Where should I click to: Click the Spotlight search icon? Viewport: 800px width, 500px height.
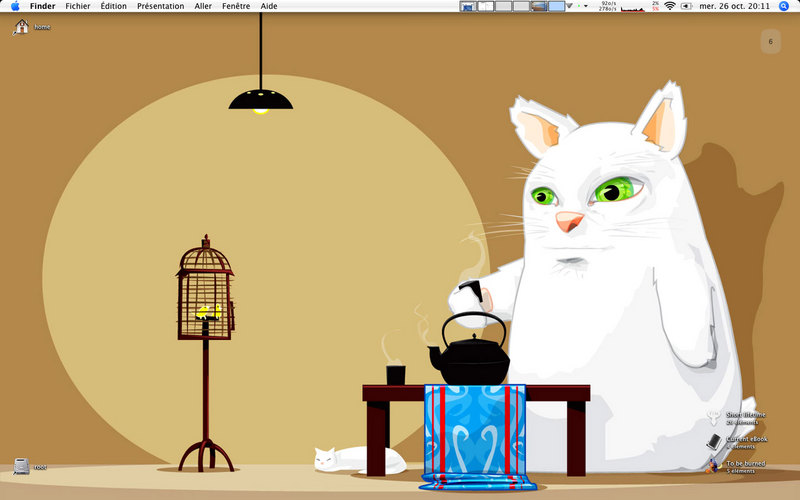[x=784, y=6]
